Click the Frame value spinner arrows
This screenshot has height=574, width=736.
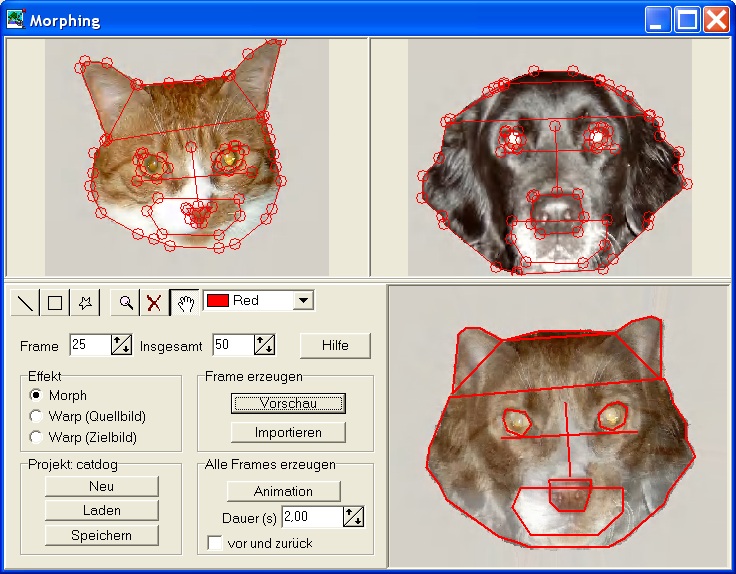point(122,345)
